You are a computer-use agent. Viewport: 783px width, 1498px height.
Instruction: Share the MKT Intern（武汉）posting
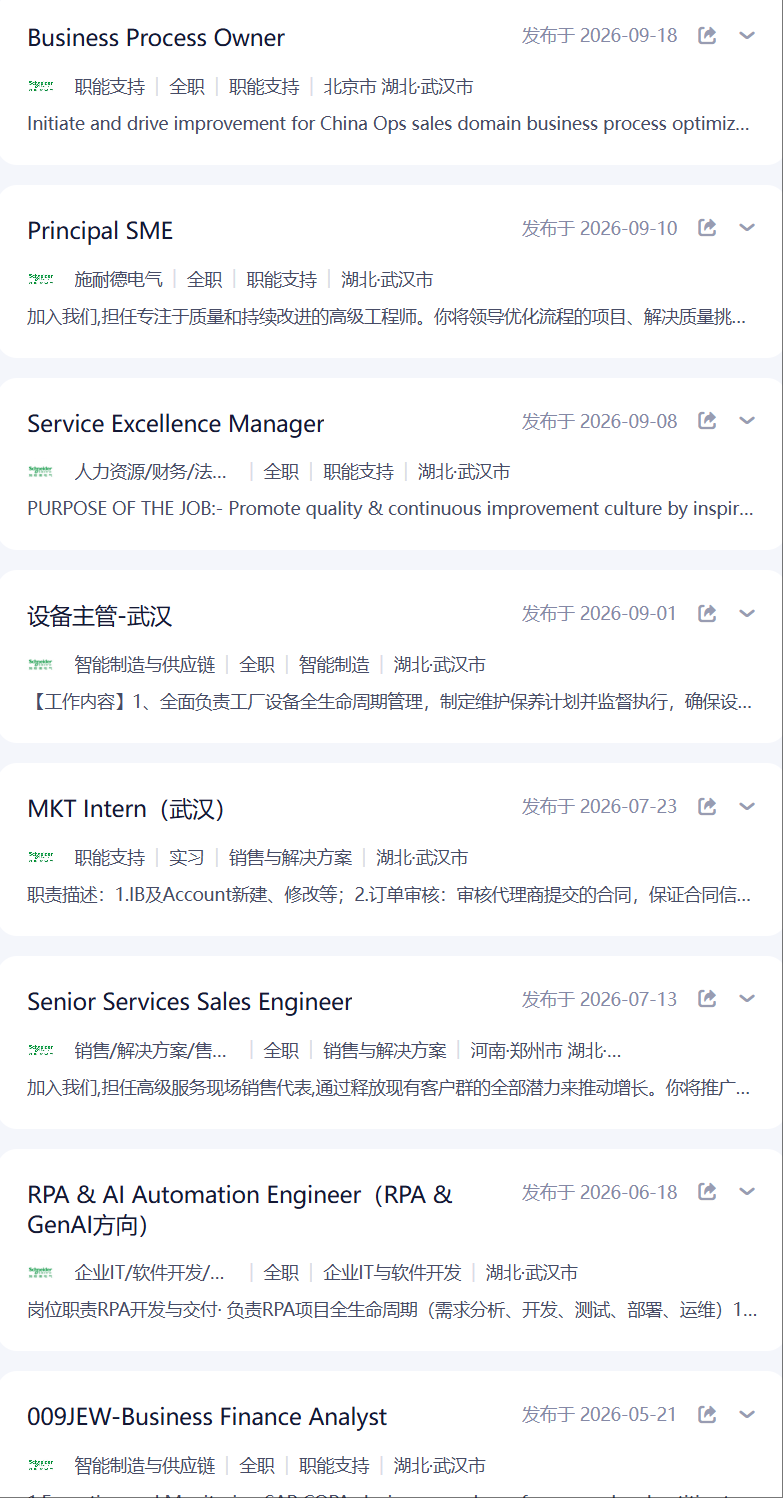point(707,806)
